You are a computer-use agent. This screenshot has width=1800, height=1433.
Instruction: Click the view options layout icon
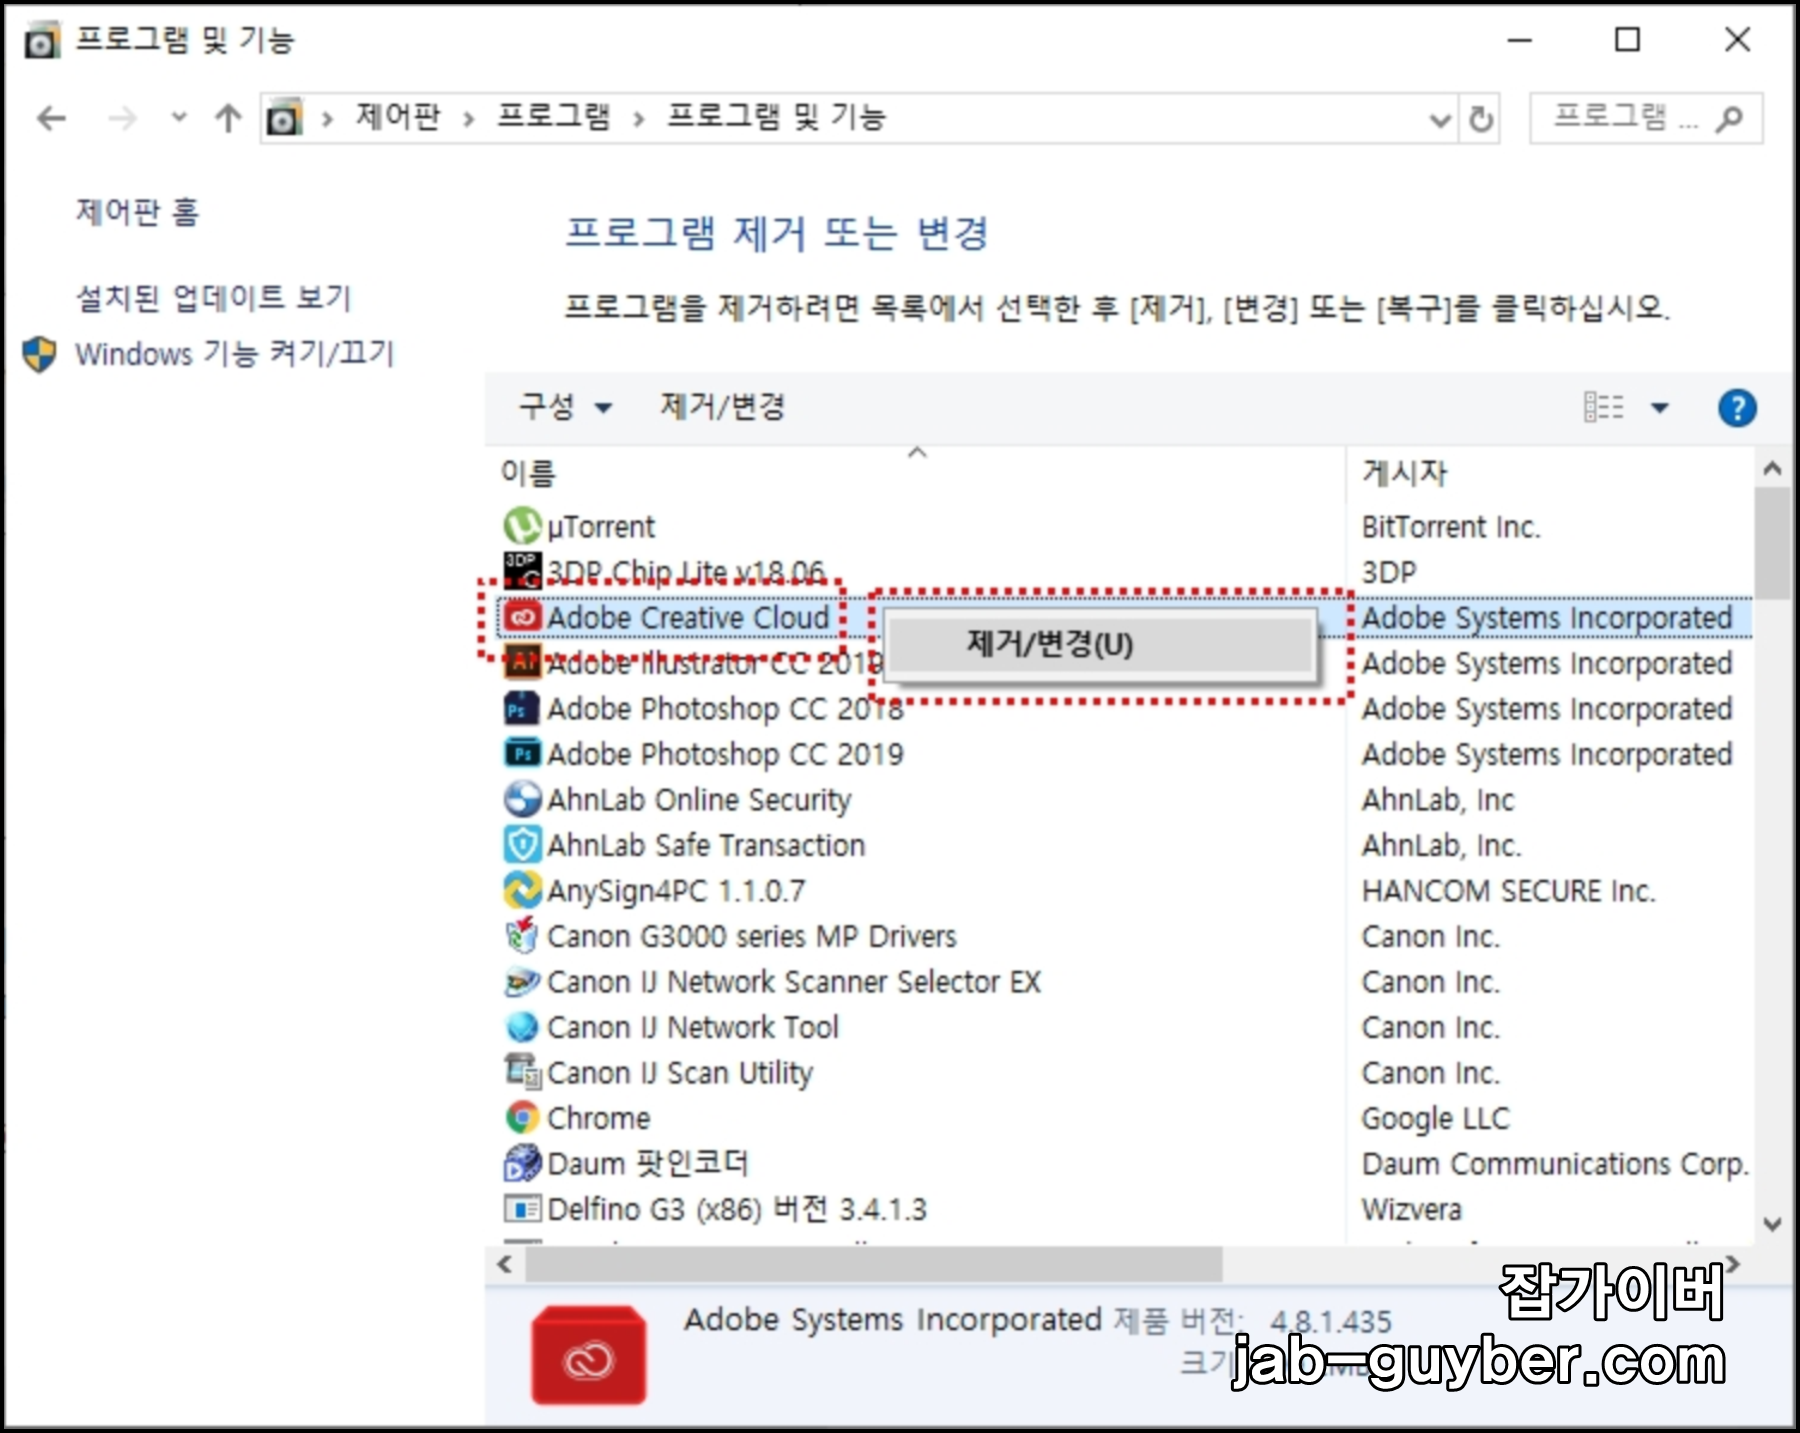(1604, 408)
